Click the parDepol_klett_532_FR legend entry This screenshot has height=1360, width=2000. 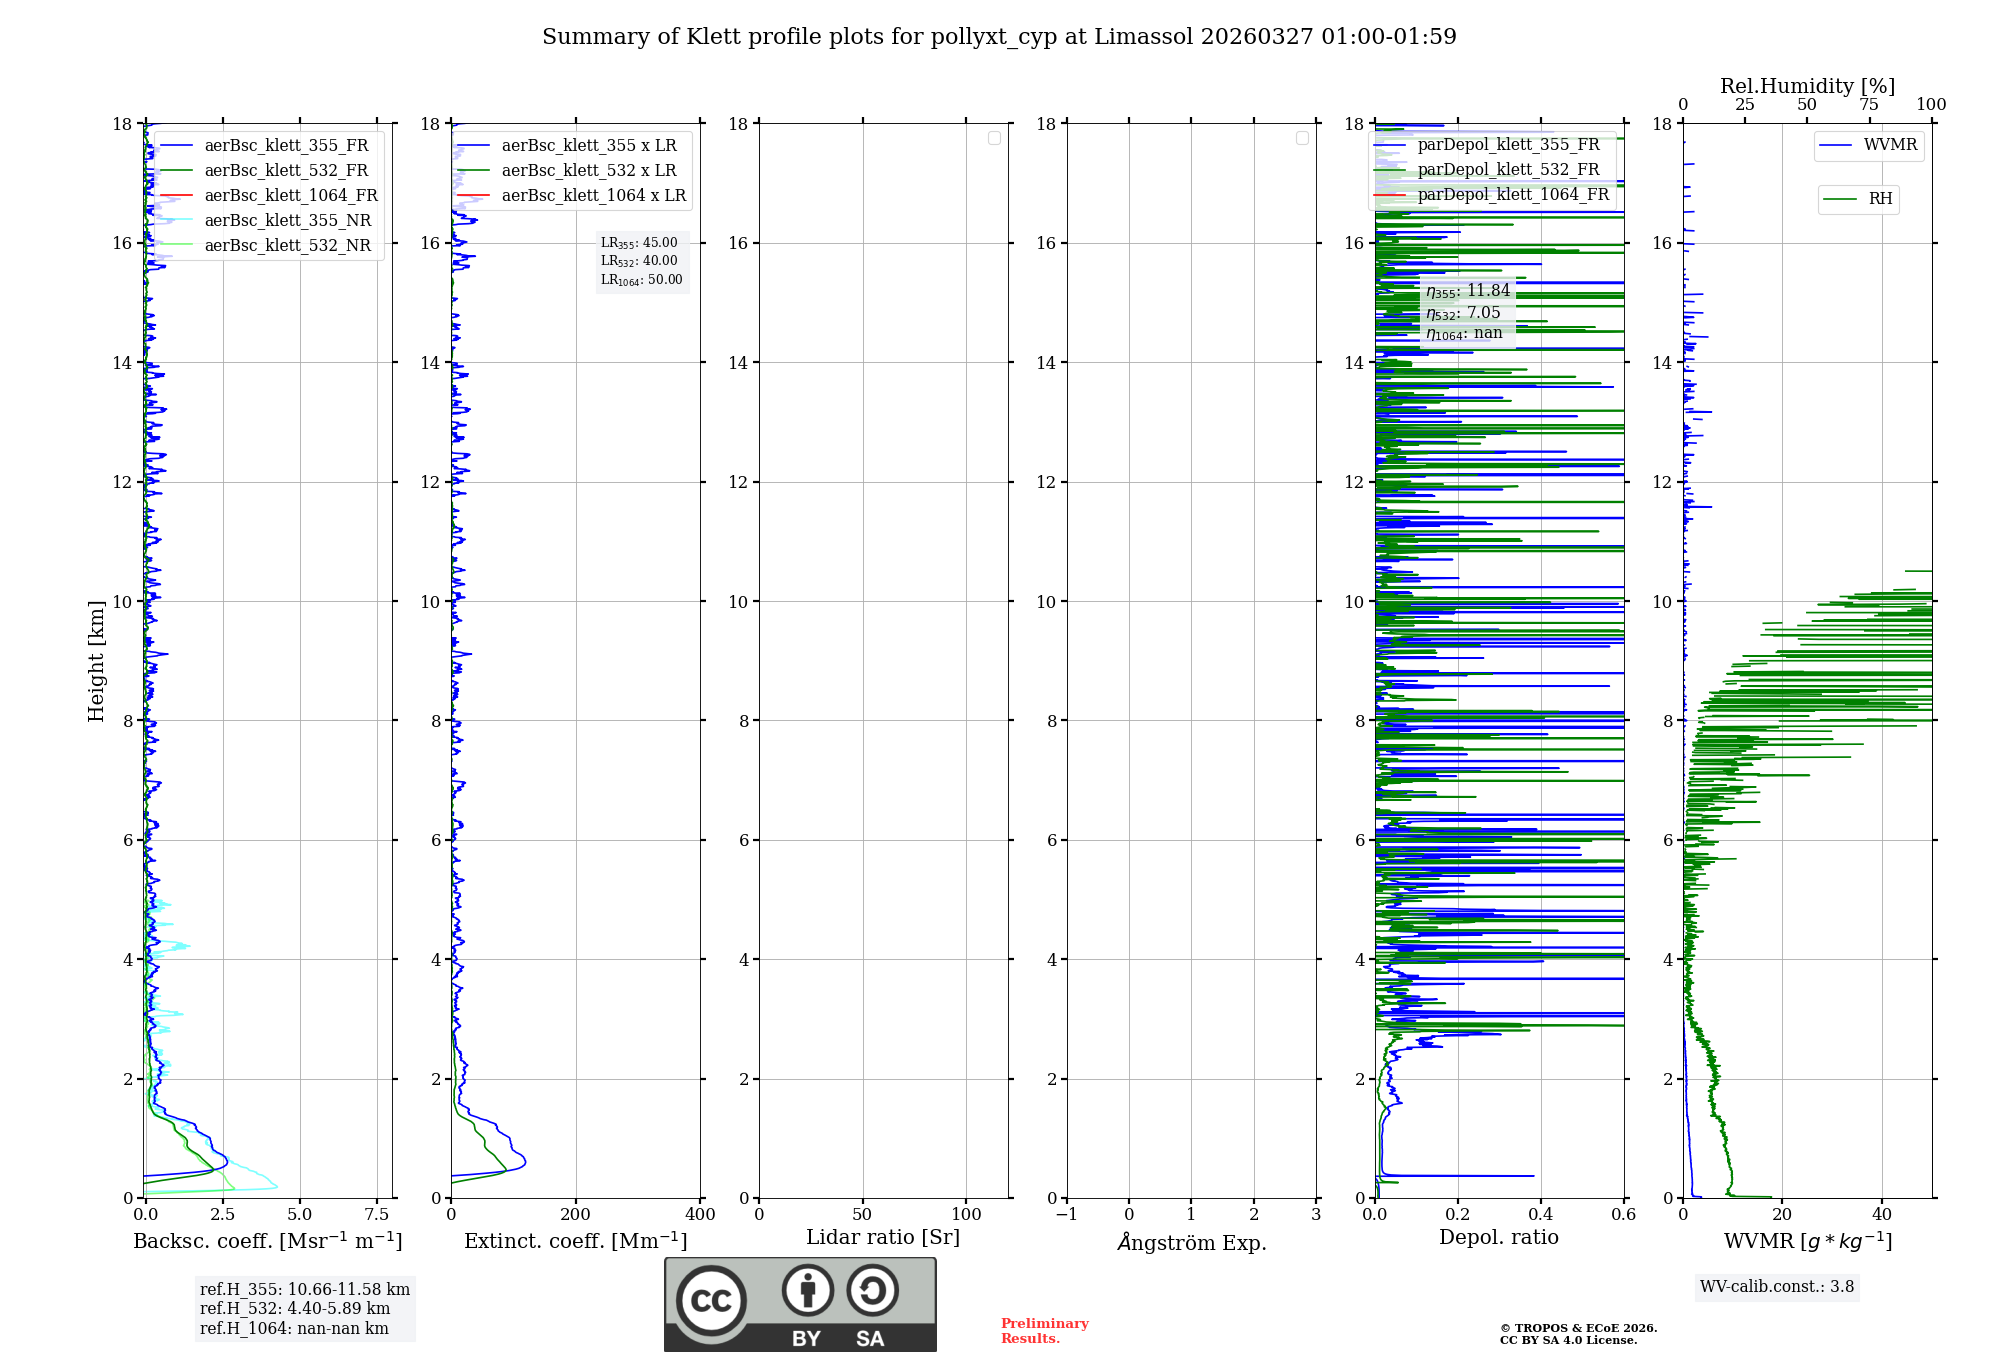1508,170
